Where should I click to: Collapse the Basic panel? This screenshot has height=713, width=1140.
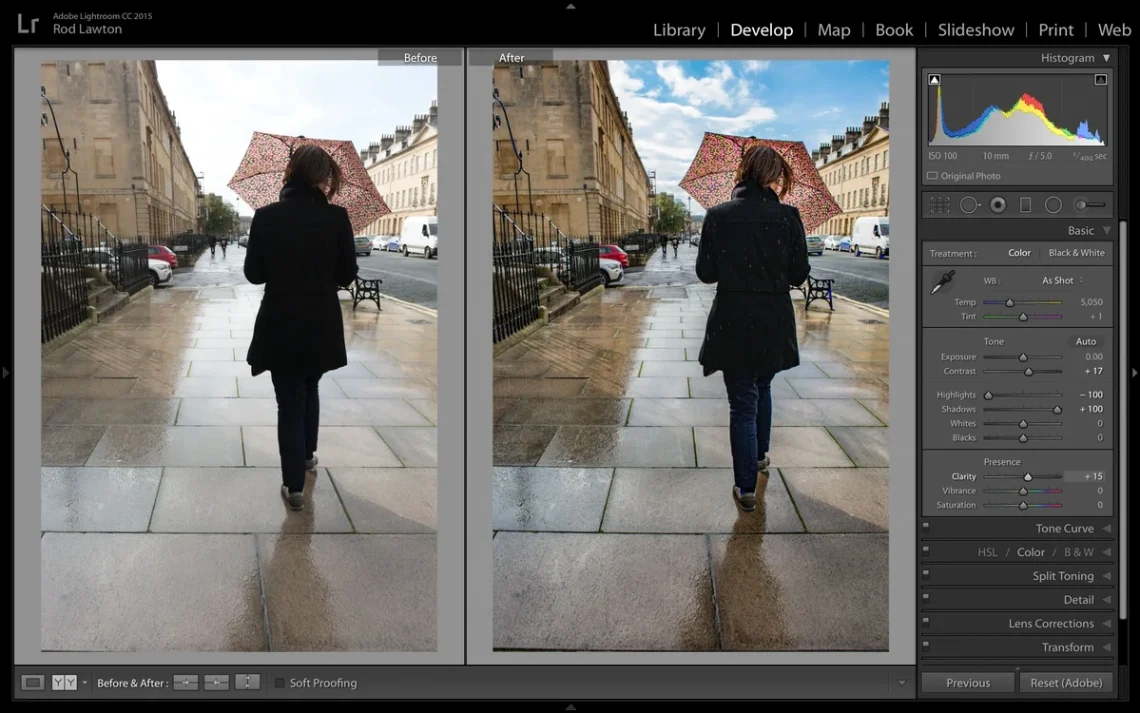point(1107,230)
